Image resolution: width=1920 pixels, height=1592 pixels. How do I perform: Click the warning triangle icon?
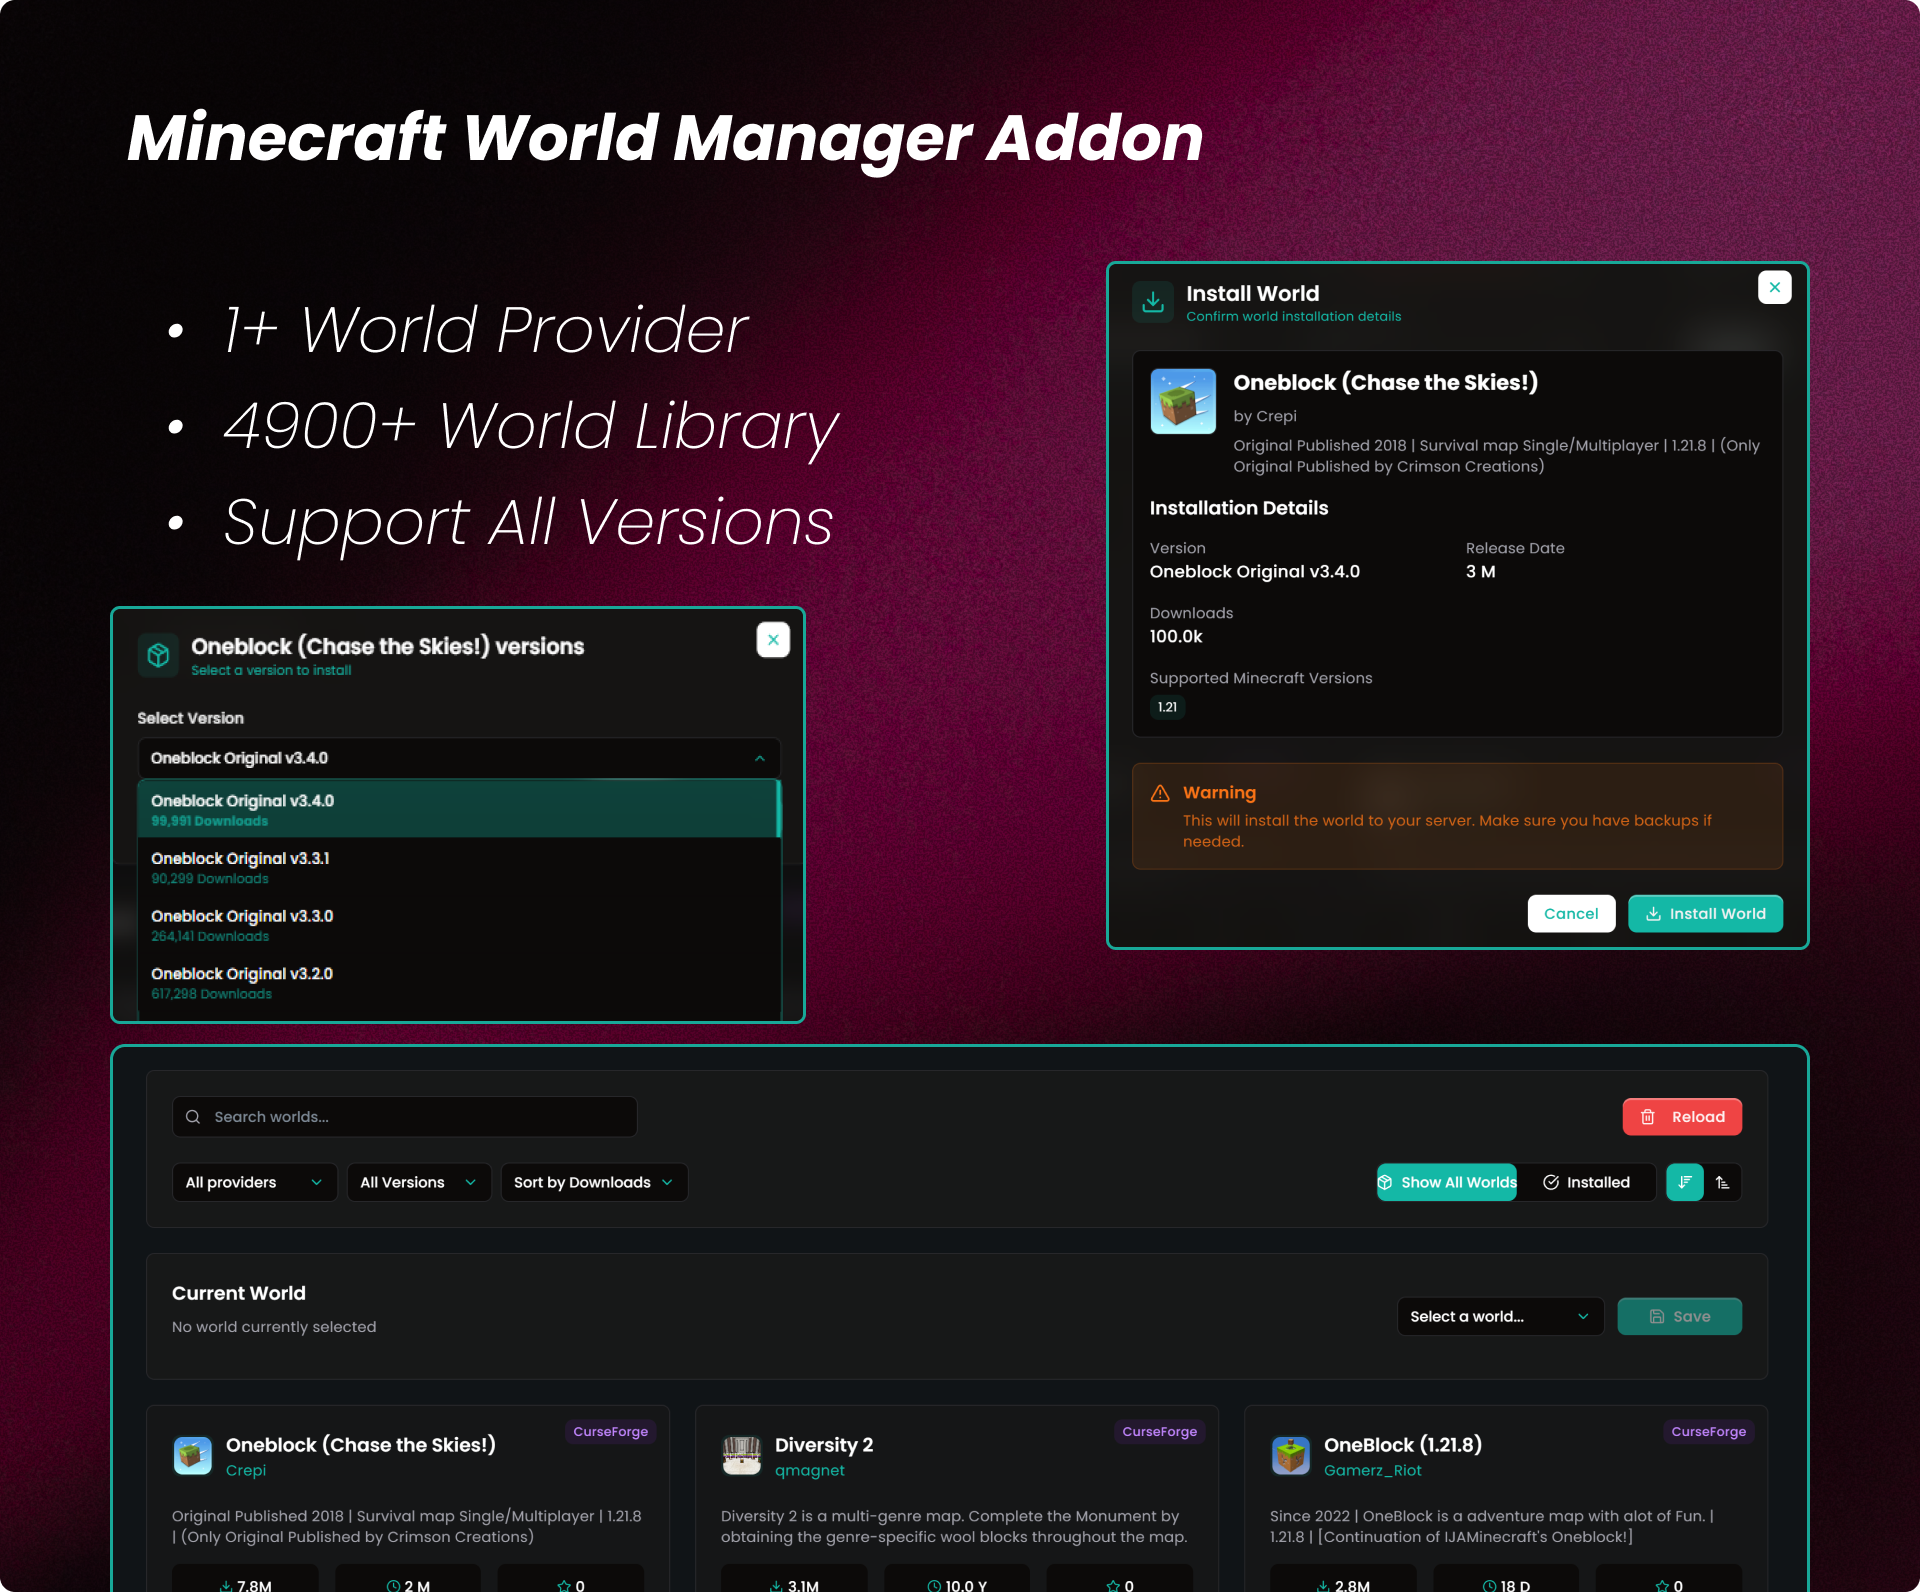coord(1160,793)
